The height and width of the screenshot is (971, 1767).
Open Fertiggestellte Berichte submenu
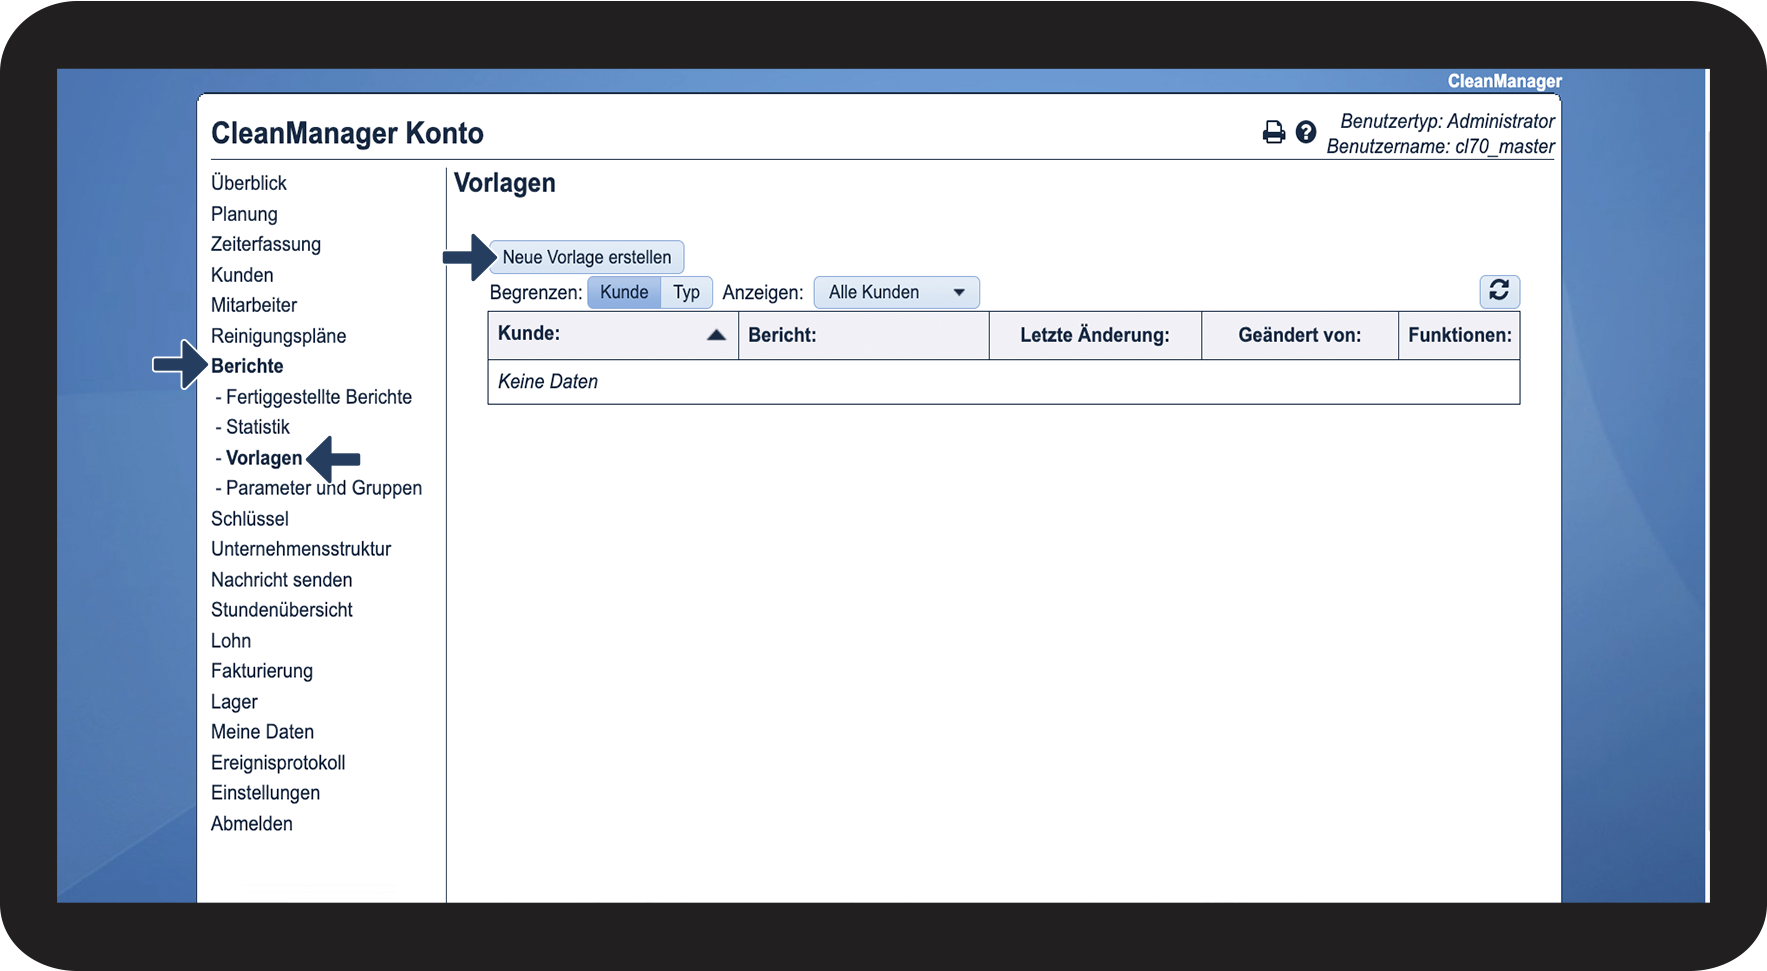[x=318, y=397]
